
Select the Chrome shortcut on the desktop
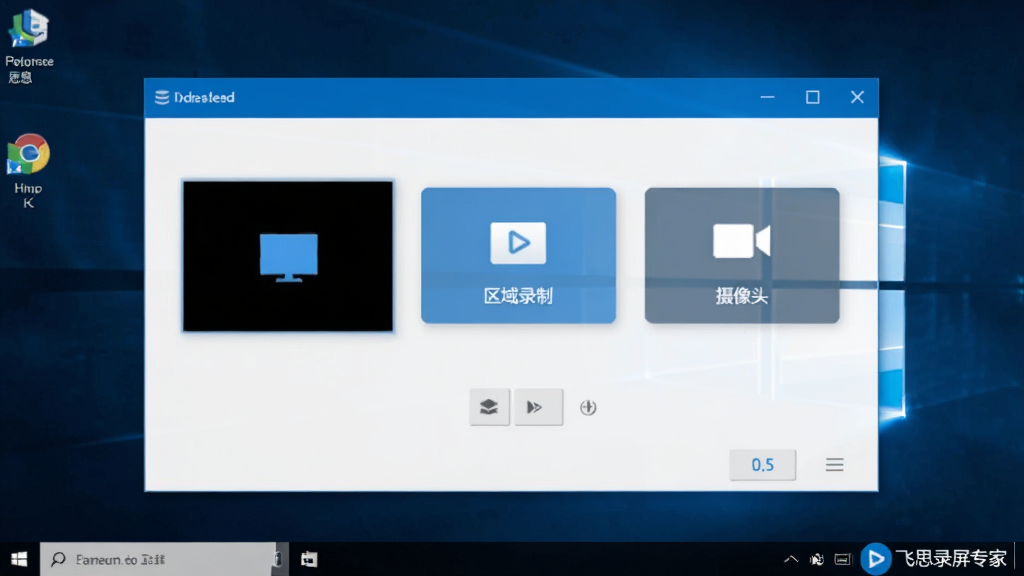click(28, 154)
